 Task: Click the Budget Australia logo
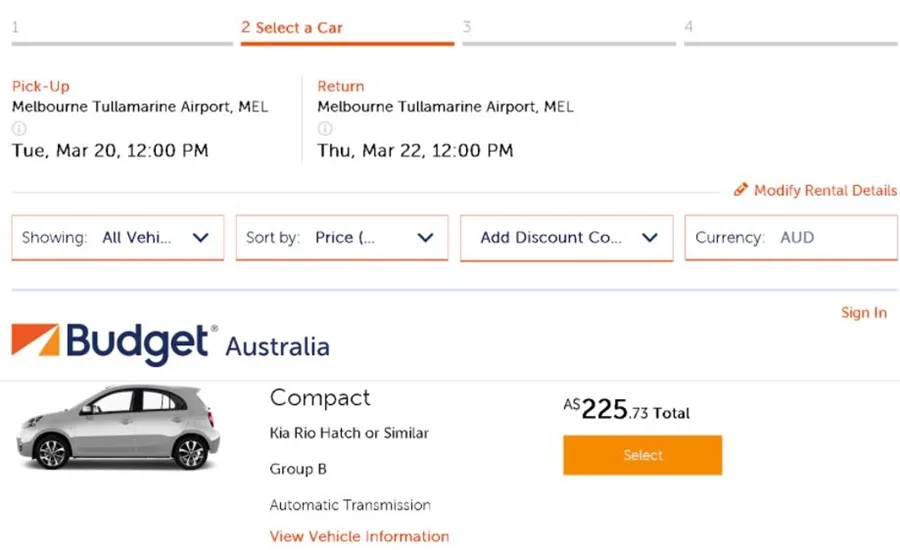point(170,344)
